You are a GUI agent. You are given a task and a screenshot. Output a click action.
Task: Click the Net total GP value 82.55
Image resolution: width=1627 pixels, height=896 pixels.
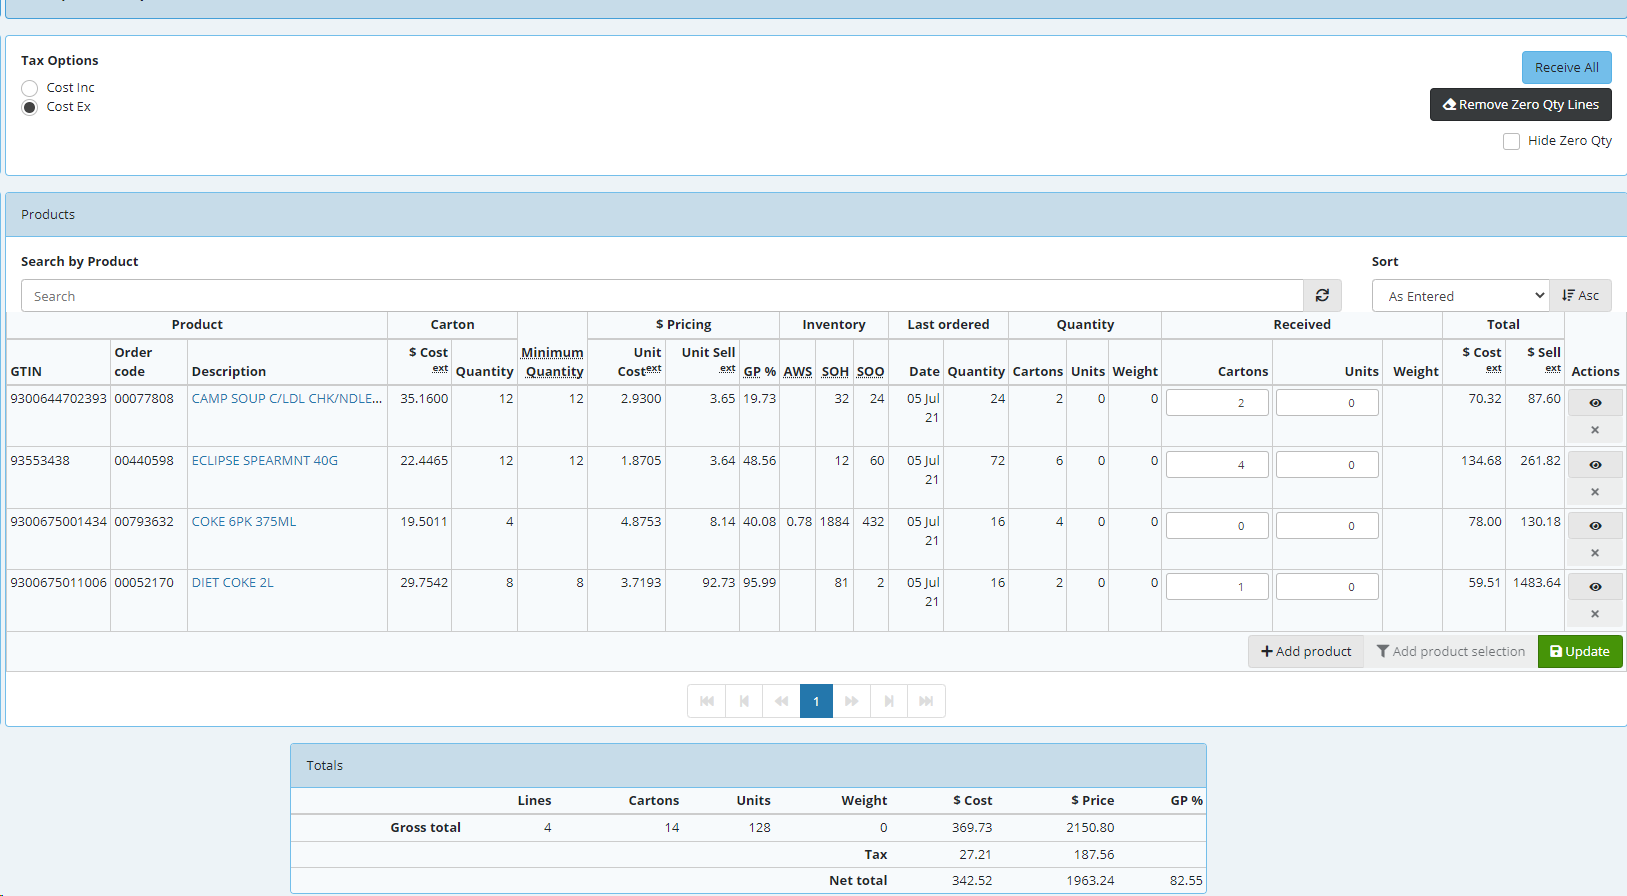[1186, 880]
